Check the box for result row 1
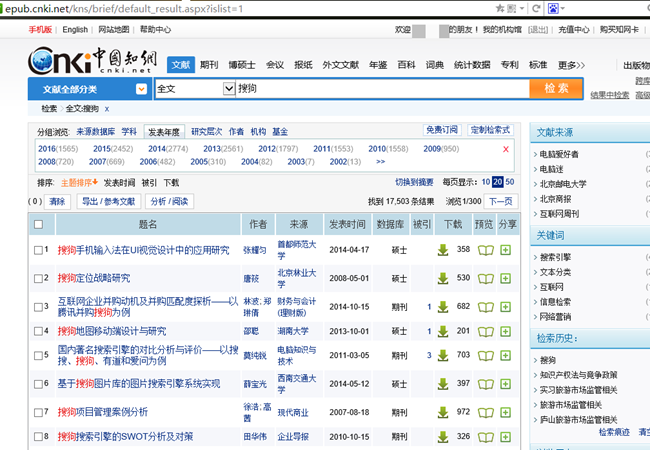The height and width of the screenshot is (450, 650). point(38,250)
